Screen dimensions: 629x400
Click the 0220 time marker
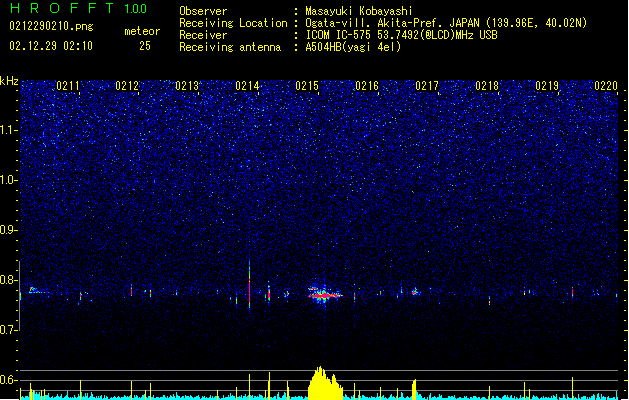tap(606, 86)
